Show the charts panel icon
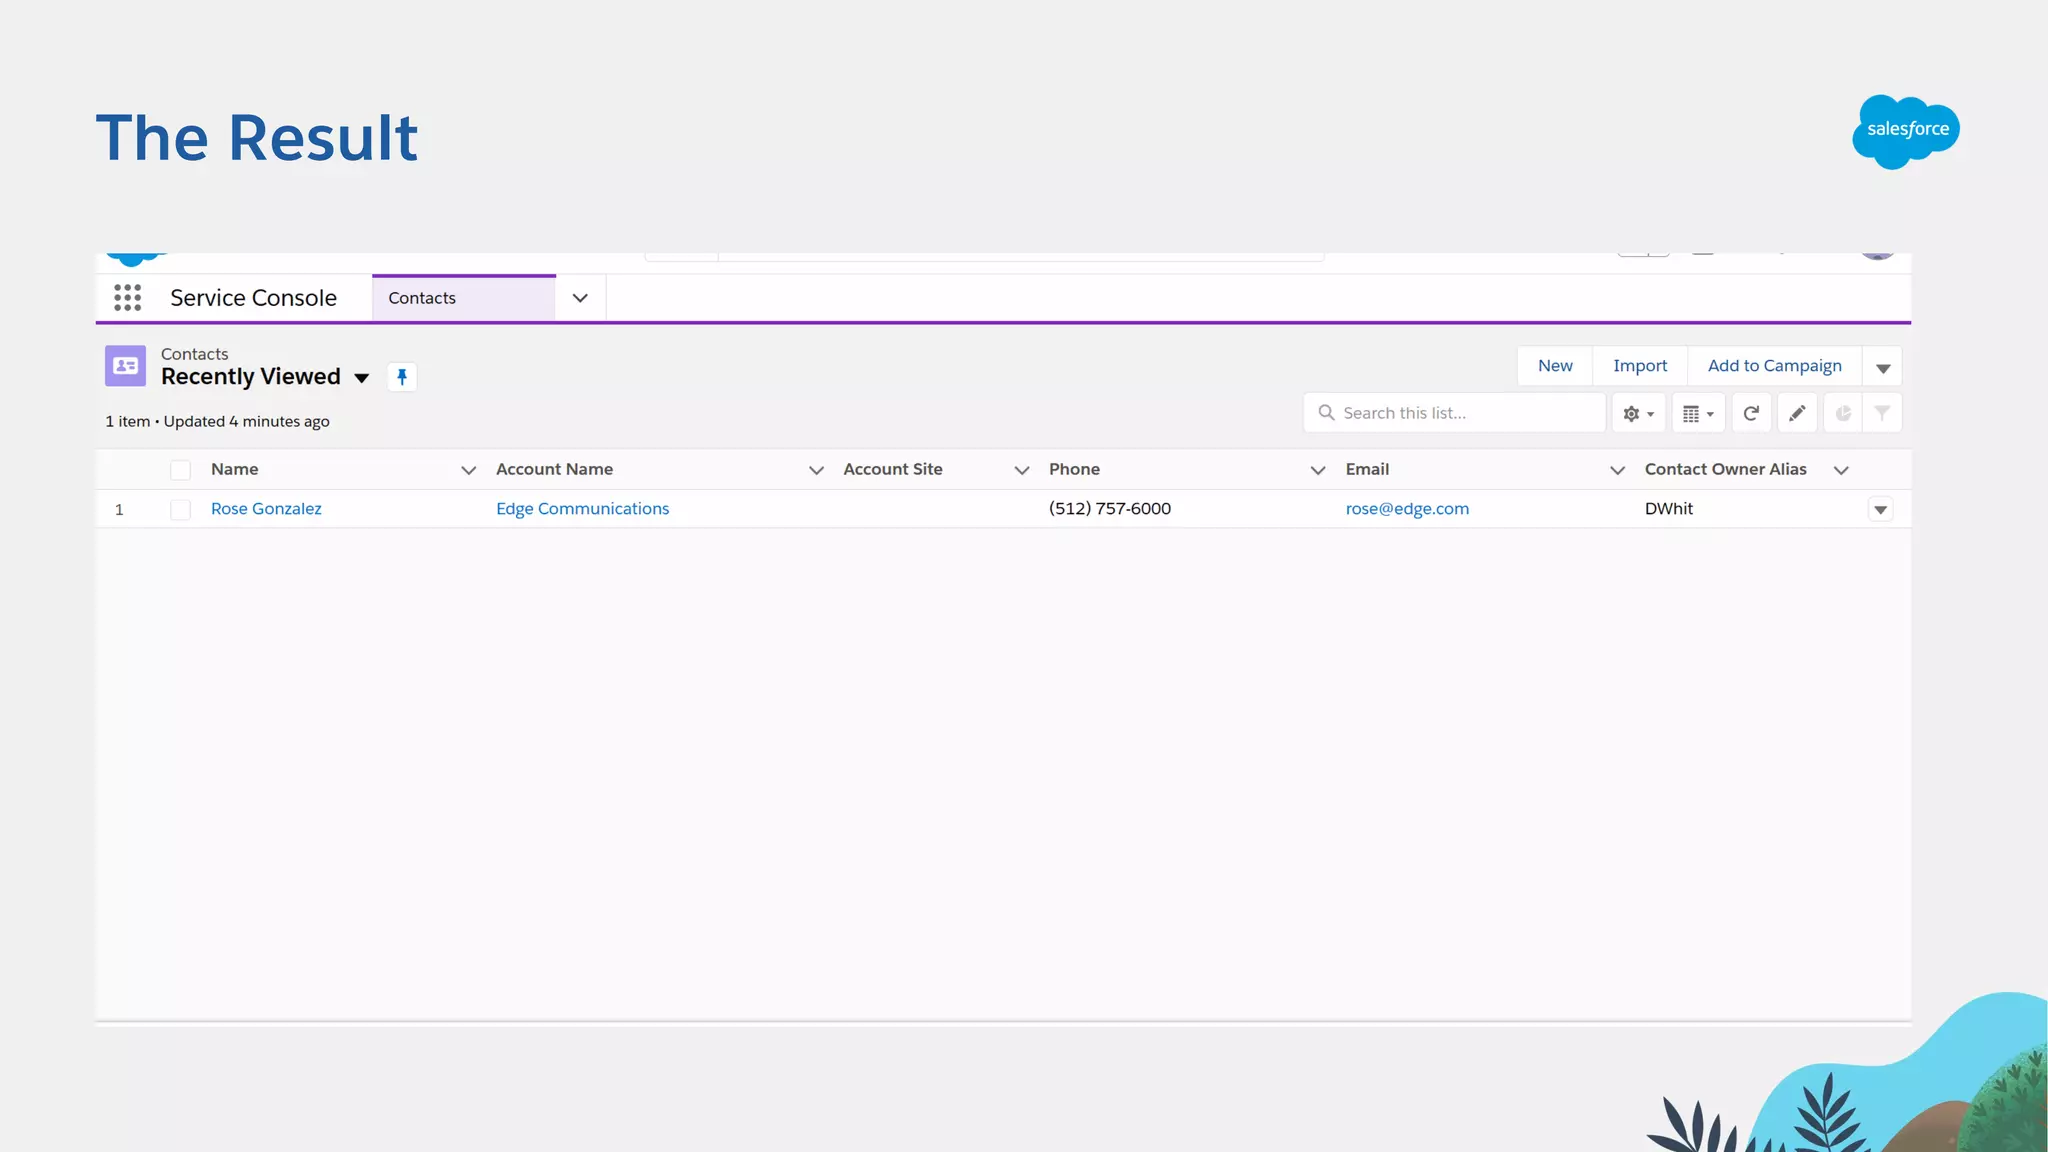 (1843, 413)
